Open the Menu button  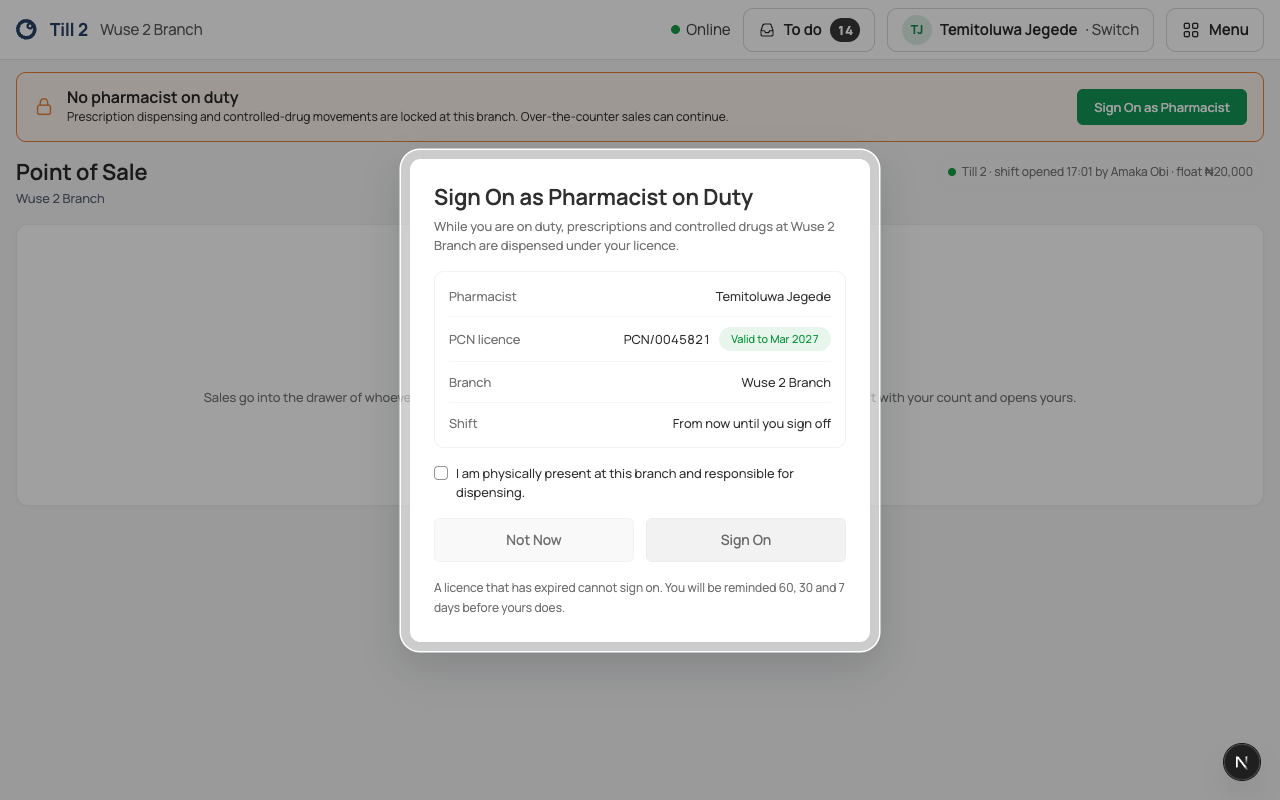(1215, 30)
